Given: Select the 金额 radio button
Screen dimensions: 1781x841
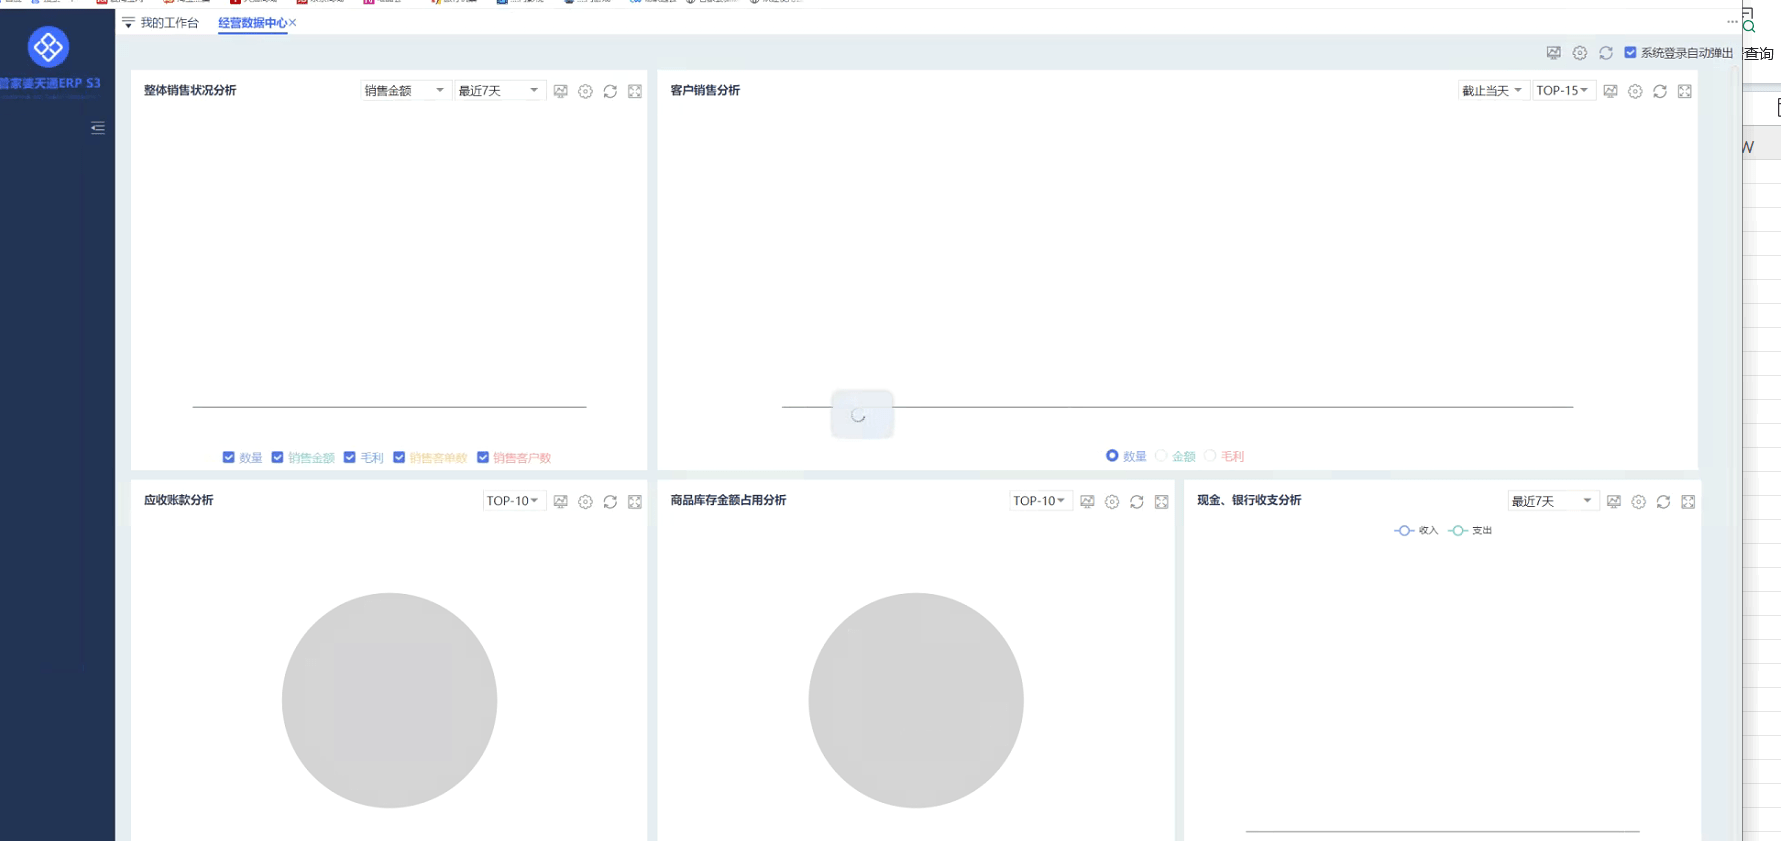Looking at the screenshot, I should pos(1161,456).
